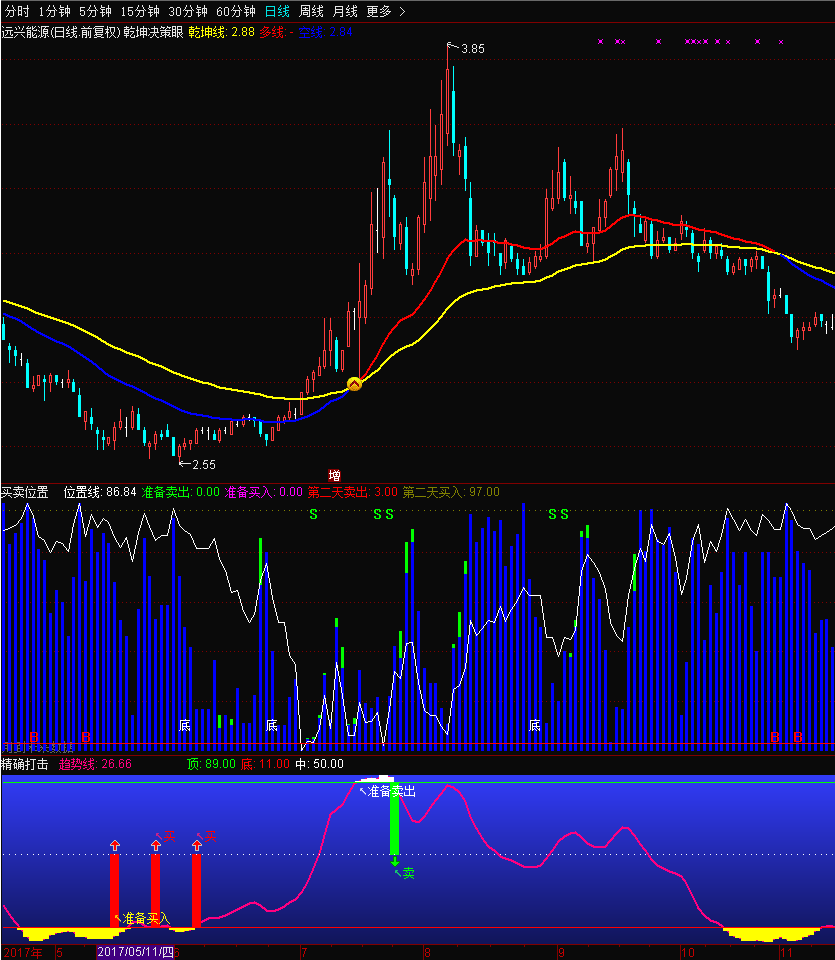Select the red 多线 legend label
Screen dimensions: 835x960
point(276,32)
